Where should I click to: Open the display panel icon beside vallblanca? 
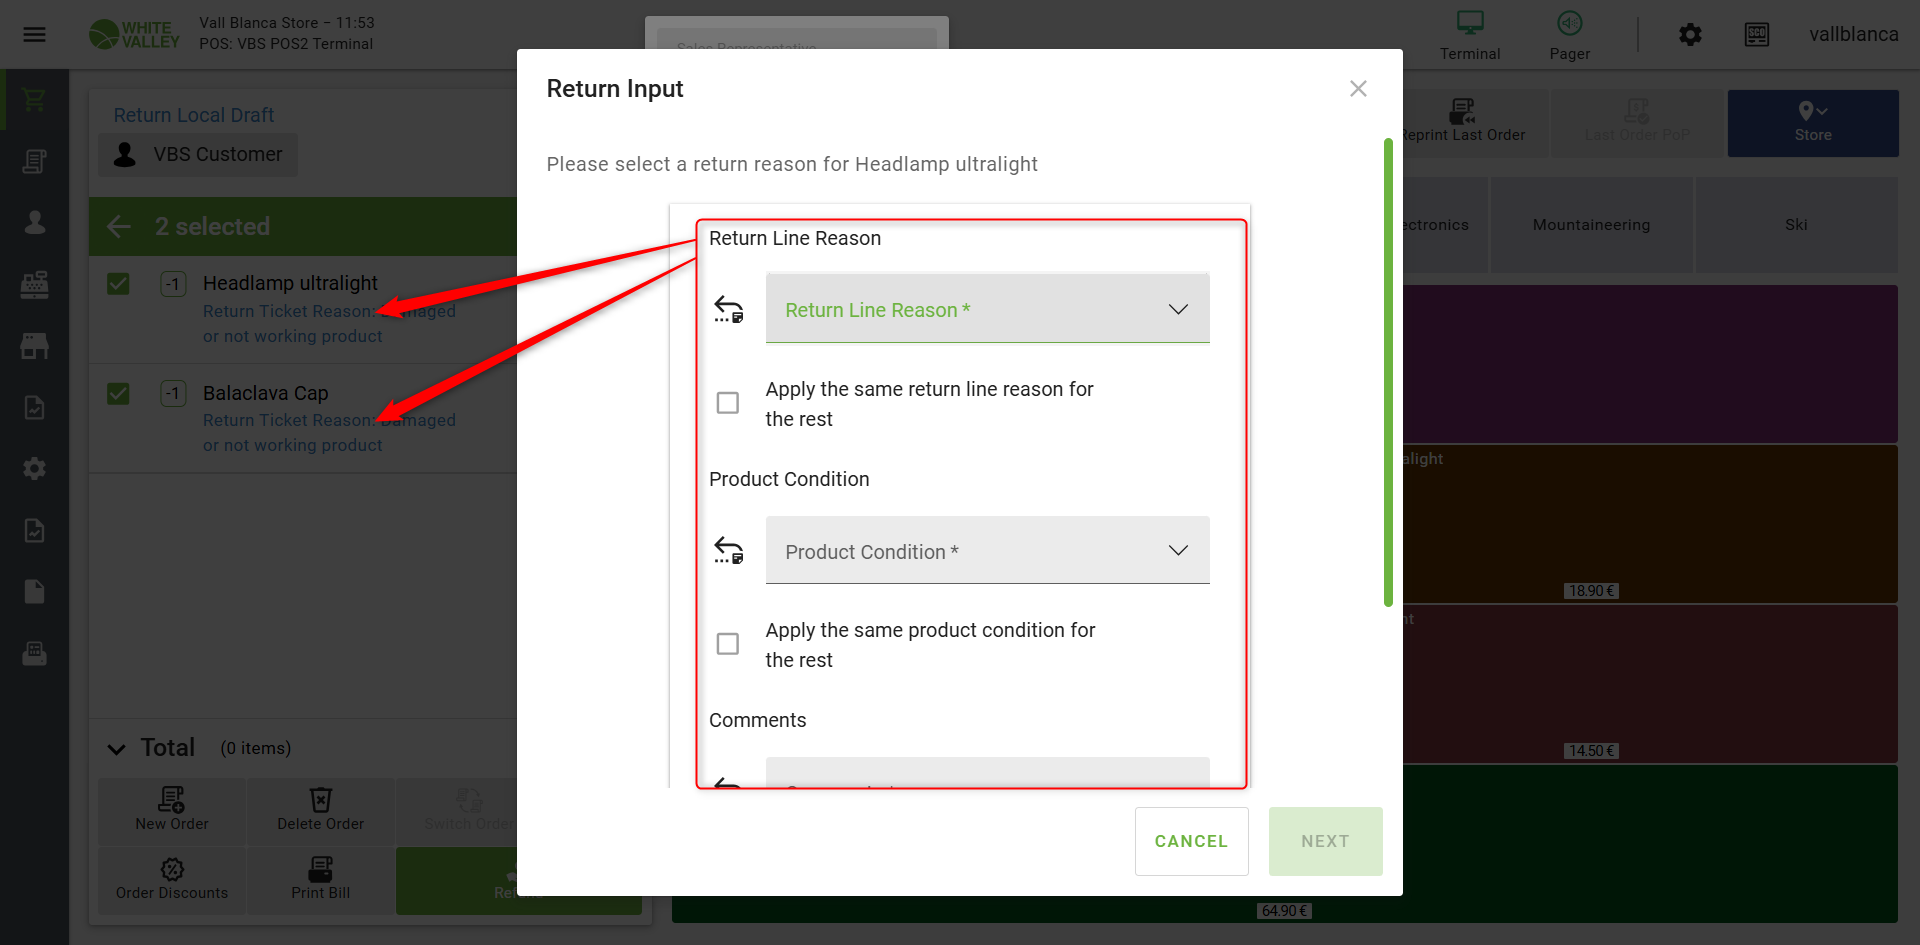click(x=1757, y=35)
